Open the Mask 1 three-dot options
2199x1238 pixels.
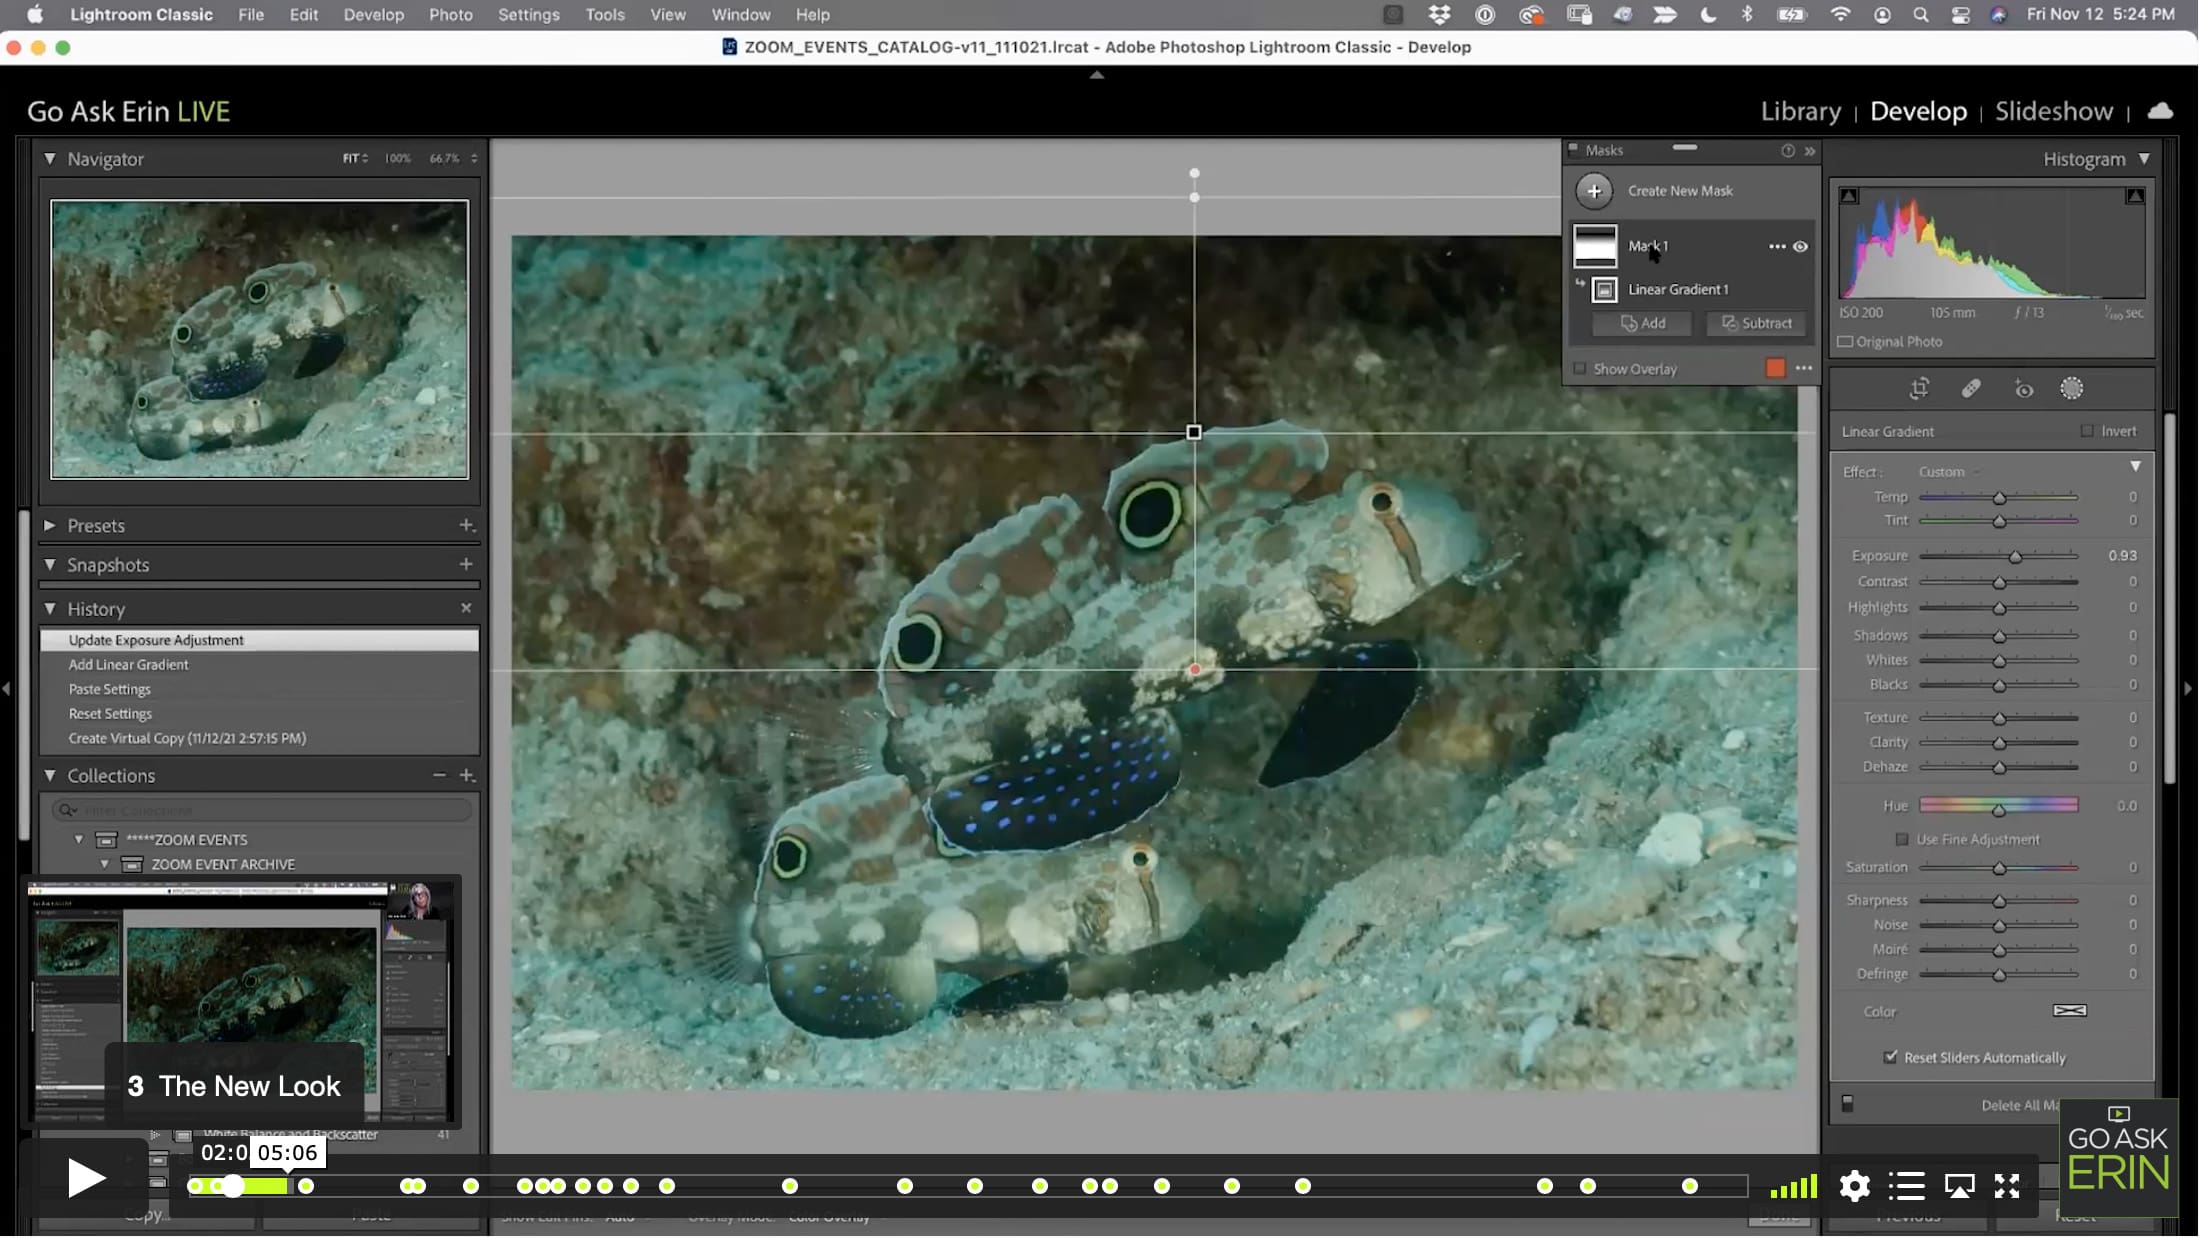click(1776, 246)
